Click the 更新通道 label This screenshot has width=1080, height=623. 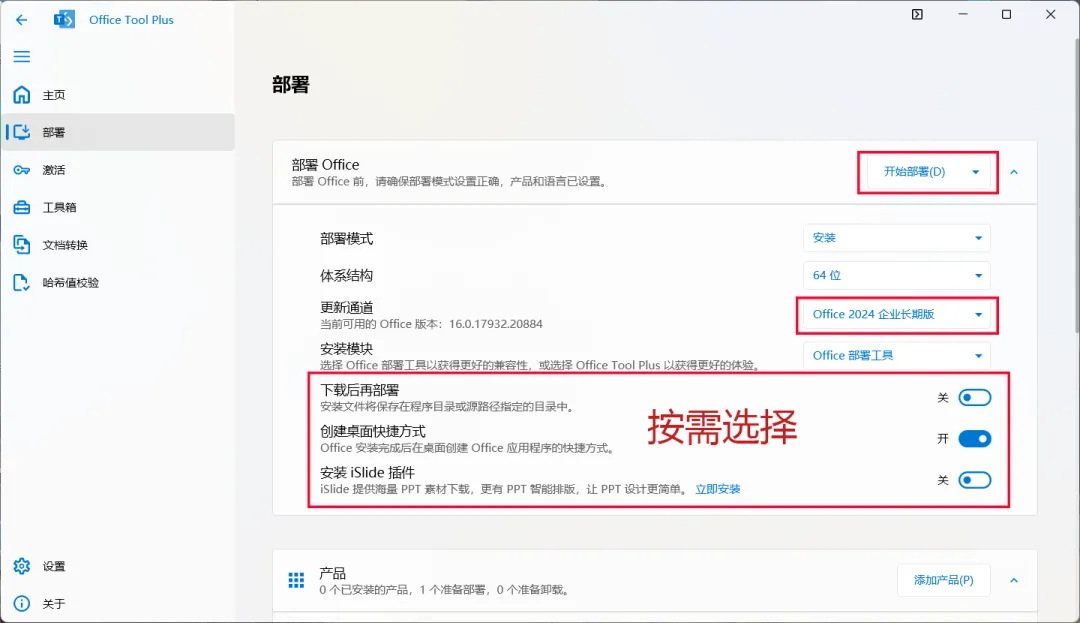click(x=346, y=308)
